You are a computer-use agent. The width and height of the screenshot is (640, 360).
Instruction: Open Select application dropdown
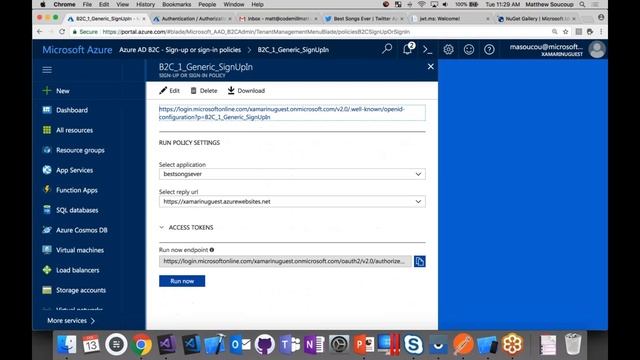click(x=292, y=174)
